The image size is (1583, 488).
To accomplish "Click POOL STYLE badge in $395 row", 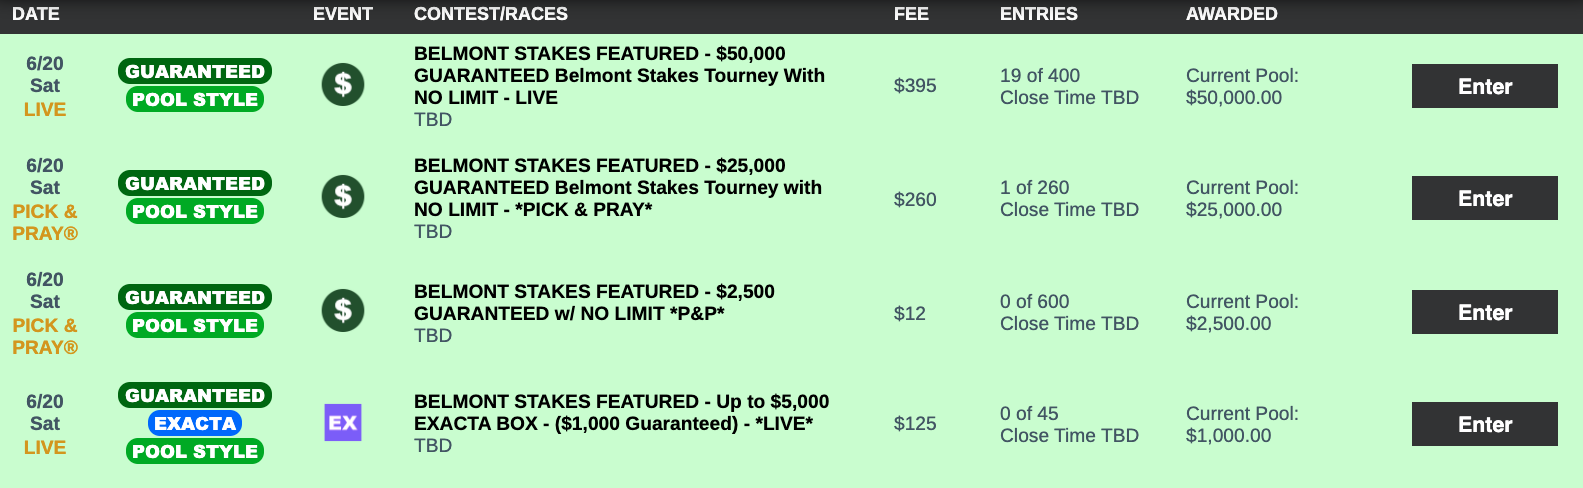I will (195, 99).
